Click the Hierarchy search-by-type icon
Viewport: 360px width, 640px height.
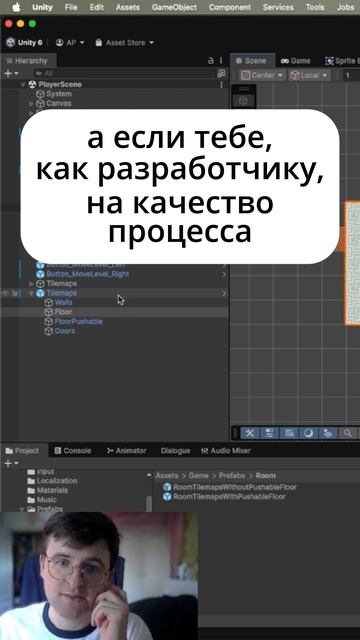point(221,73)
